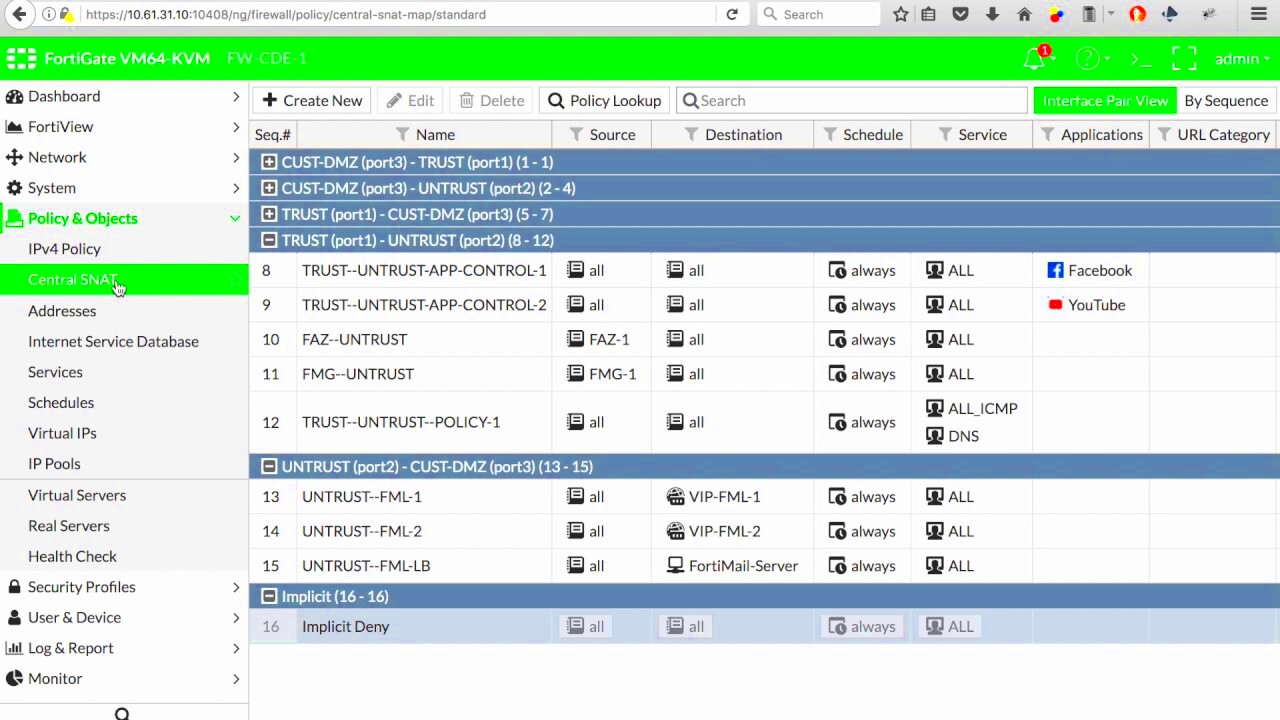Click the YouTube application icon on policy 9
Screen dimensions: 1280x720
pos(1055,305)
